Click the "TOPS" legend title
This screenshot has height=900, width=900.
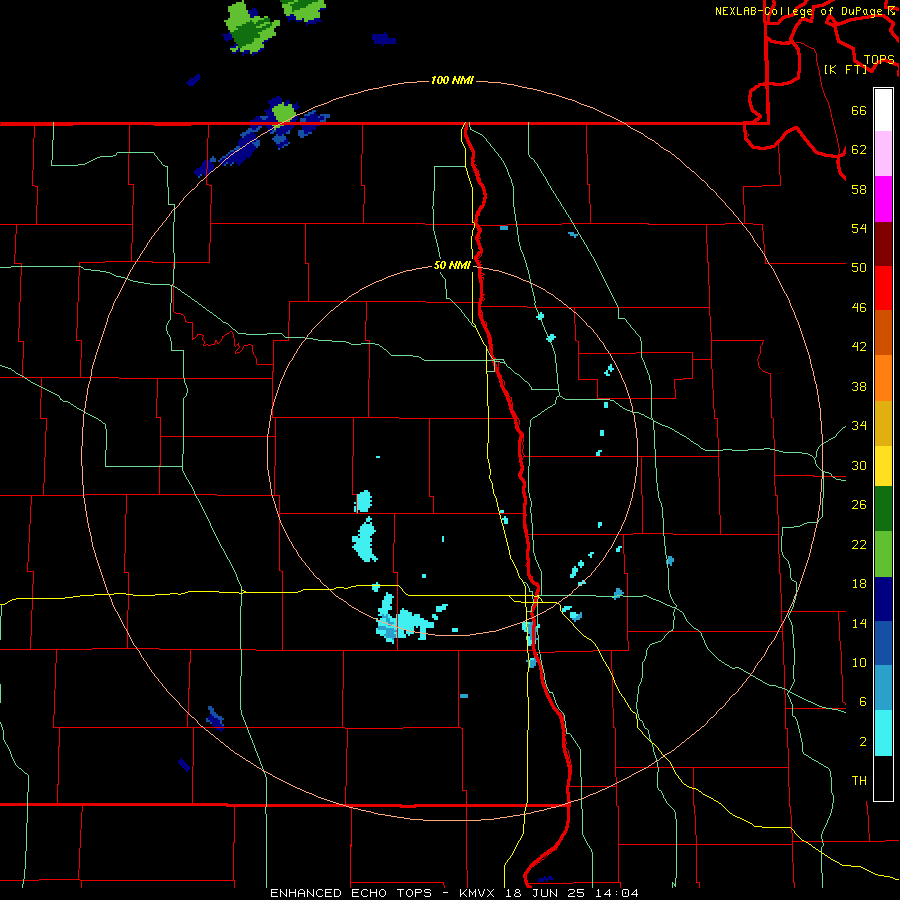tap(879, 60)
